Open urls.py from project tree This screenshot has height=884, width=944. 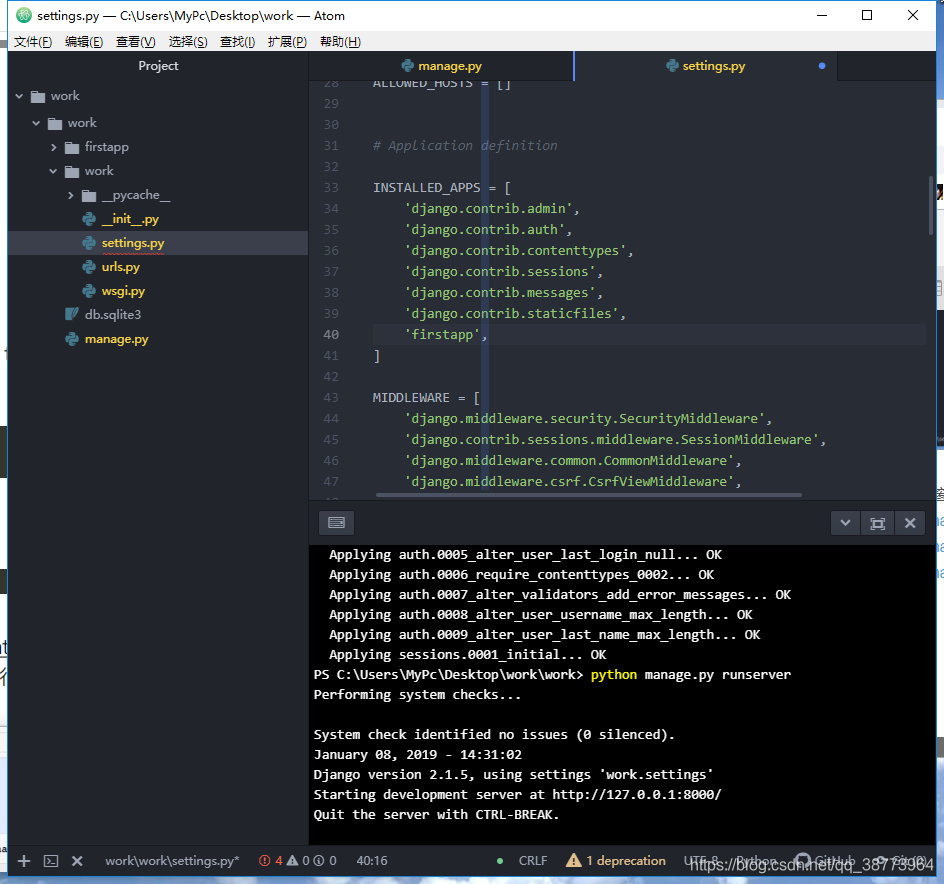(120, 267)
